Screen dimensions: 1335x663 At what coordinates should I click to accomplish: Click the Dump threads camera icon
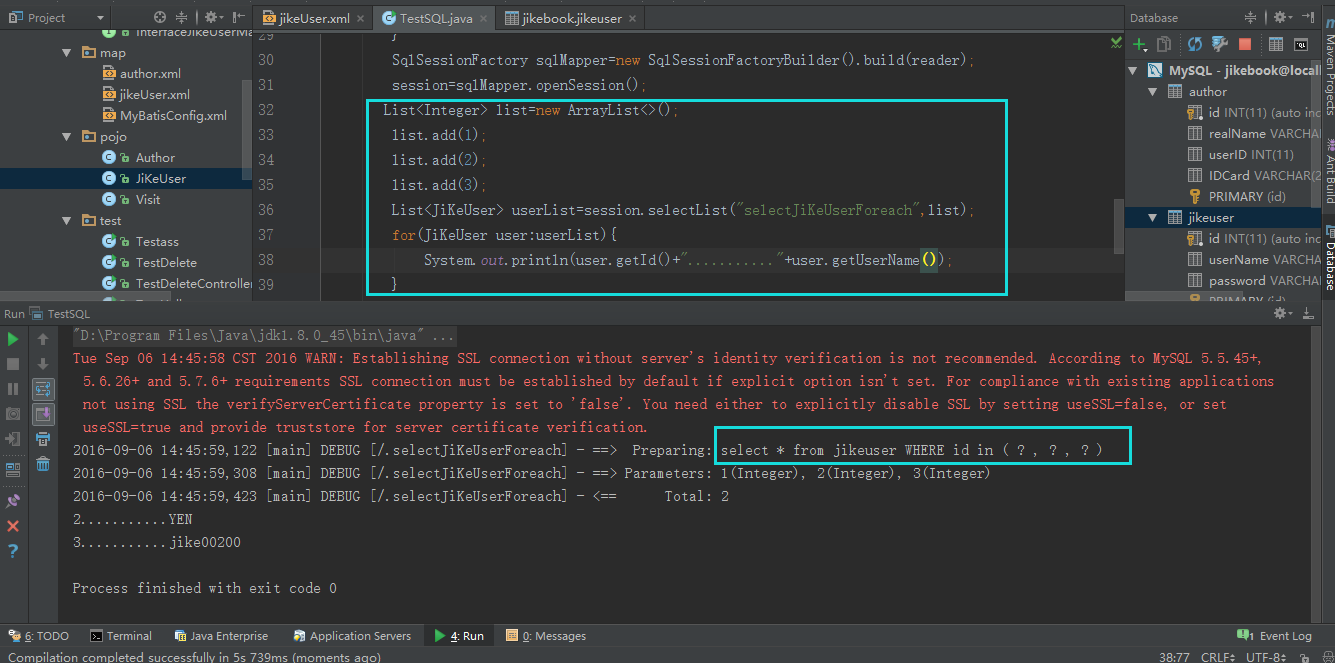point(13,414)
